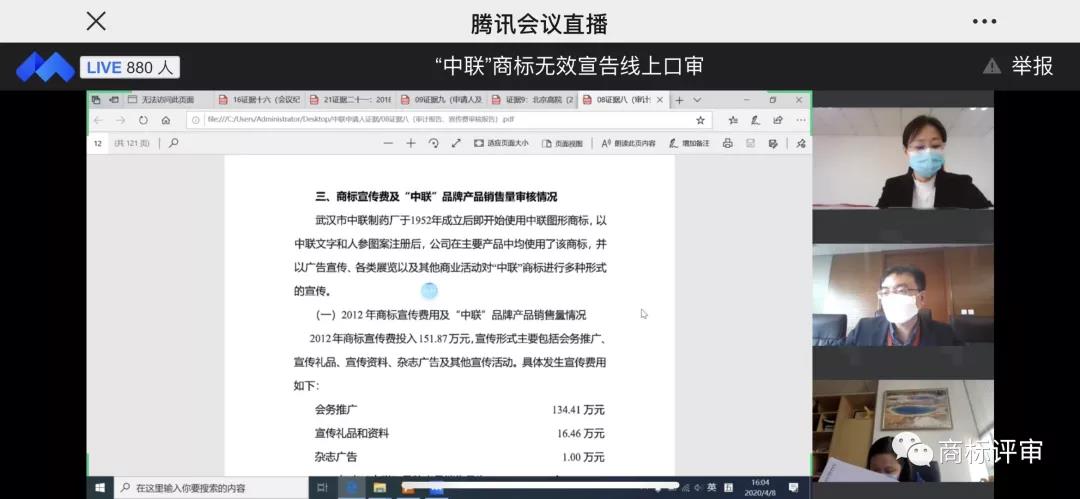Refresh the page in the browser
The height and width of the screenshot is (499, 1080).
click(x=143, y=120)
